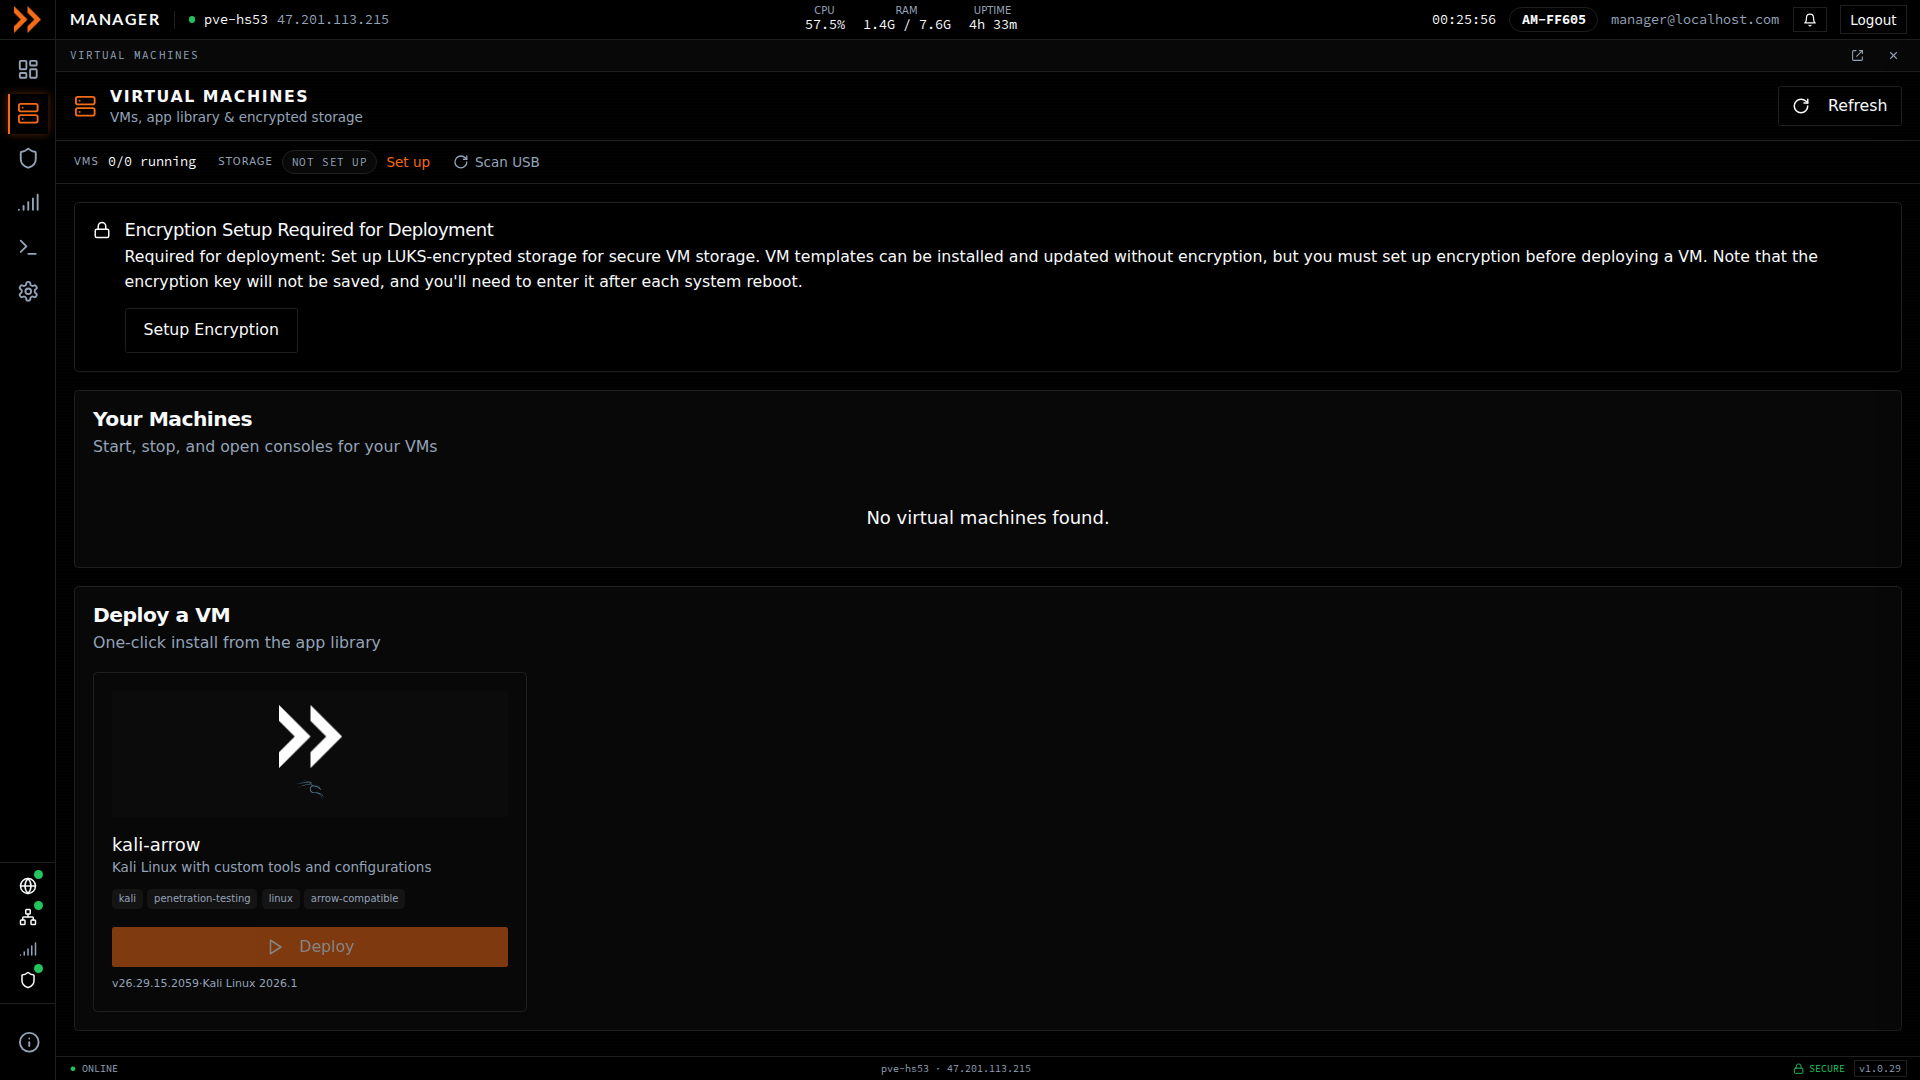Click the Your Machines heading

click(x=172, y=420)
